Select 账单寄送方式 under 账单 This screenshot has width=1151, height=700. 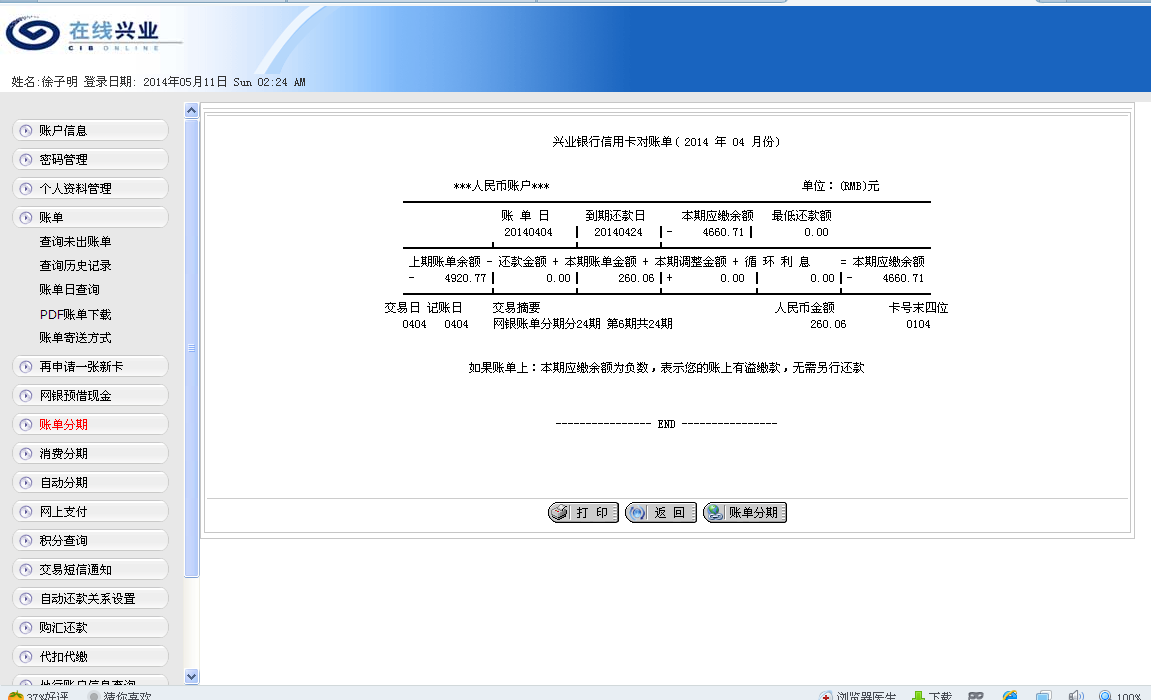(75, 338)
